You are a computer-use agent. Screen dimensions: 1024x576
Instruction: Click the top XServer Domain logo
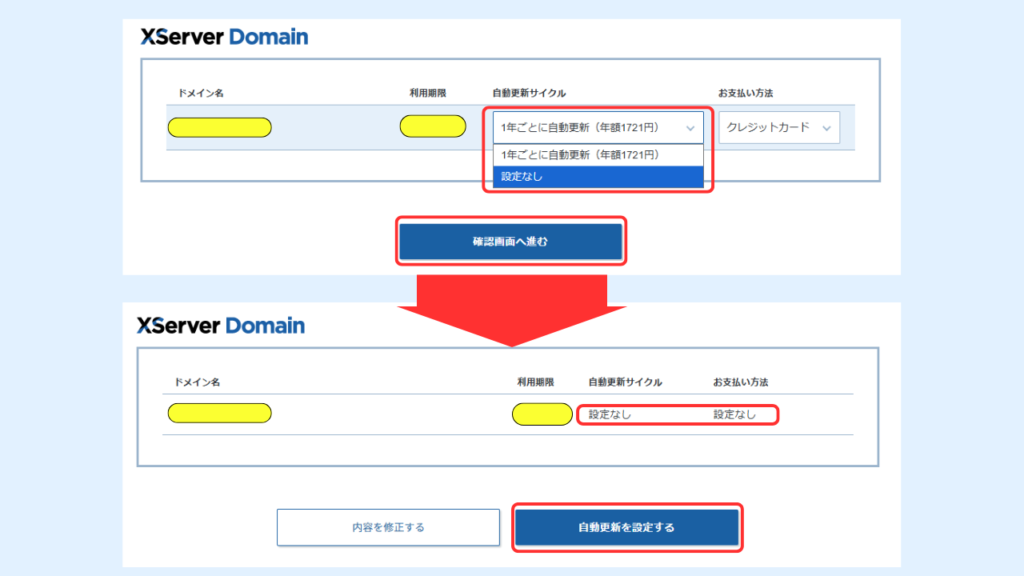(222, 36)
